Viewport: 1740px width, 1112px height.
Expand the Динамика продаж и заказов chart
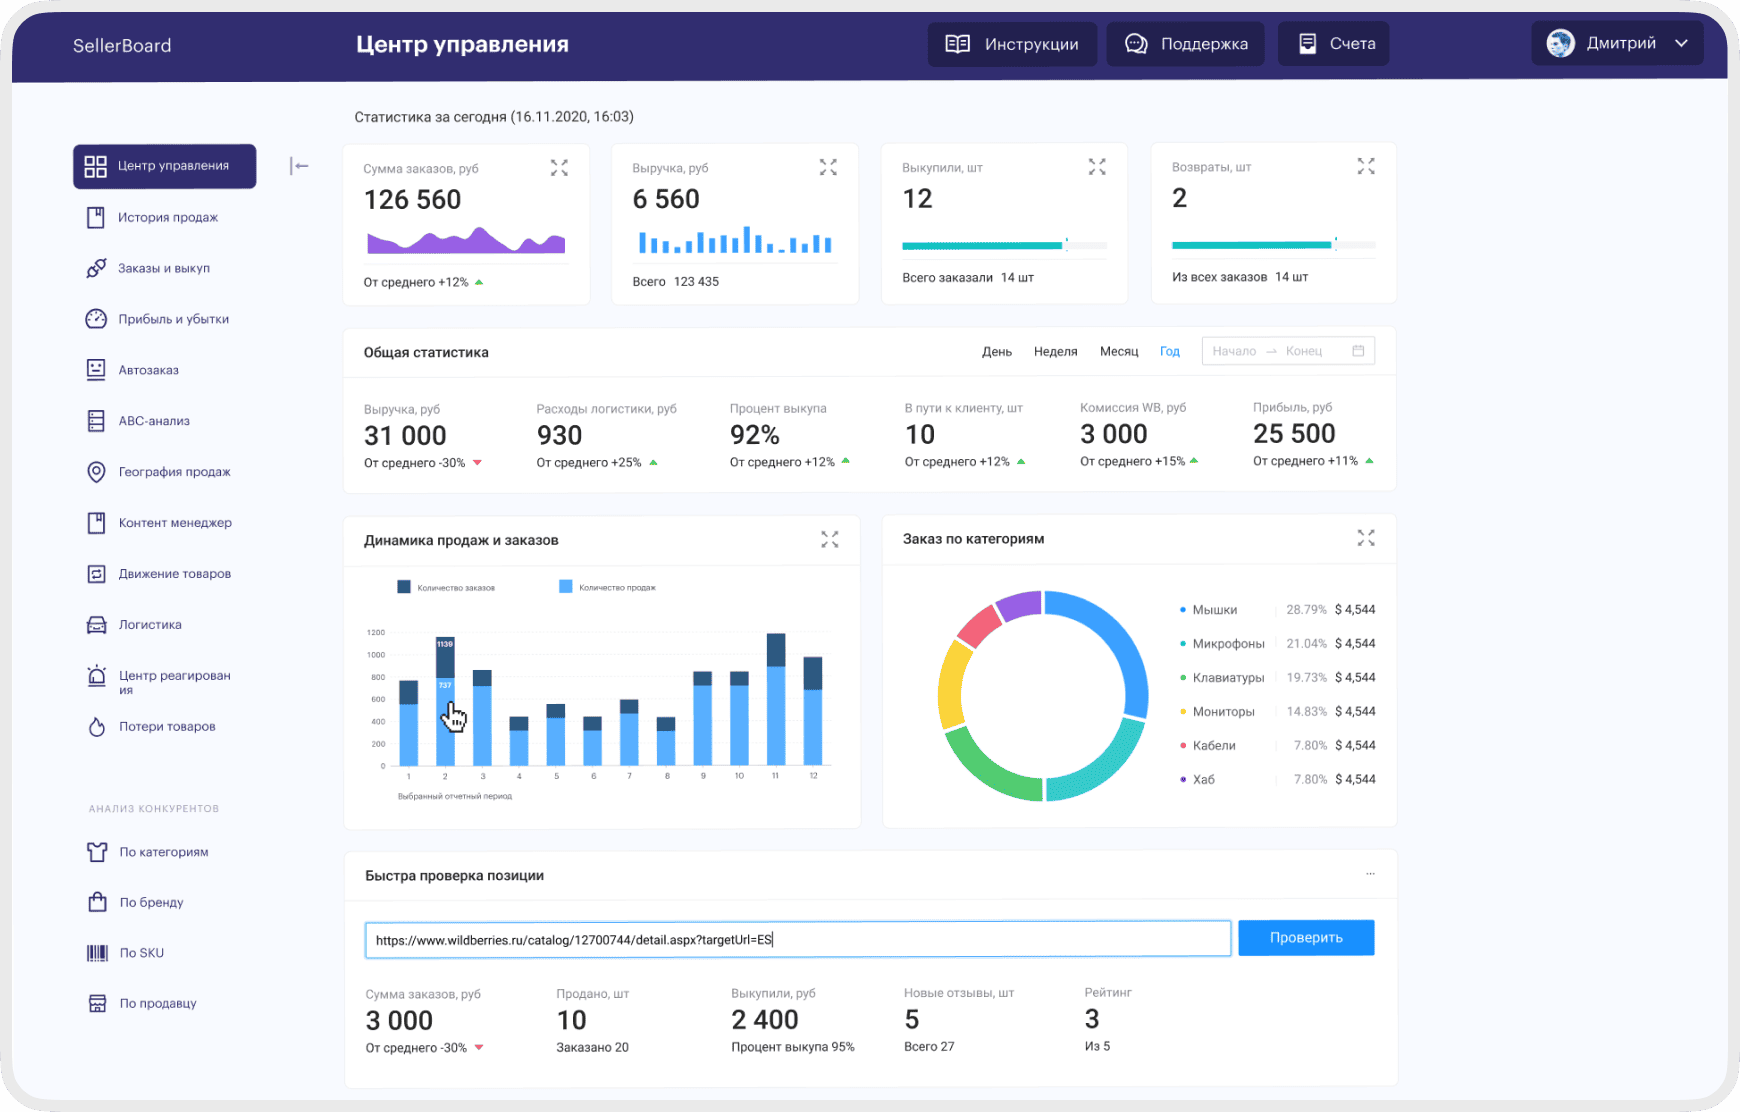click(830, 539)
